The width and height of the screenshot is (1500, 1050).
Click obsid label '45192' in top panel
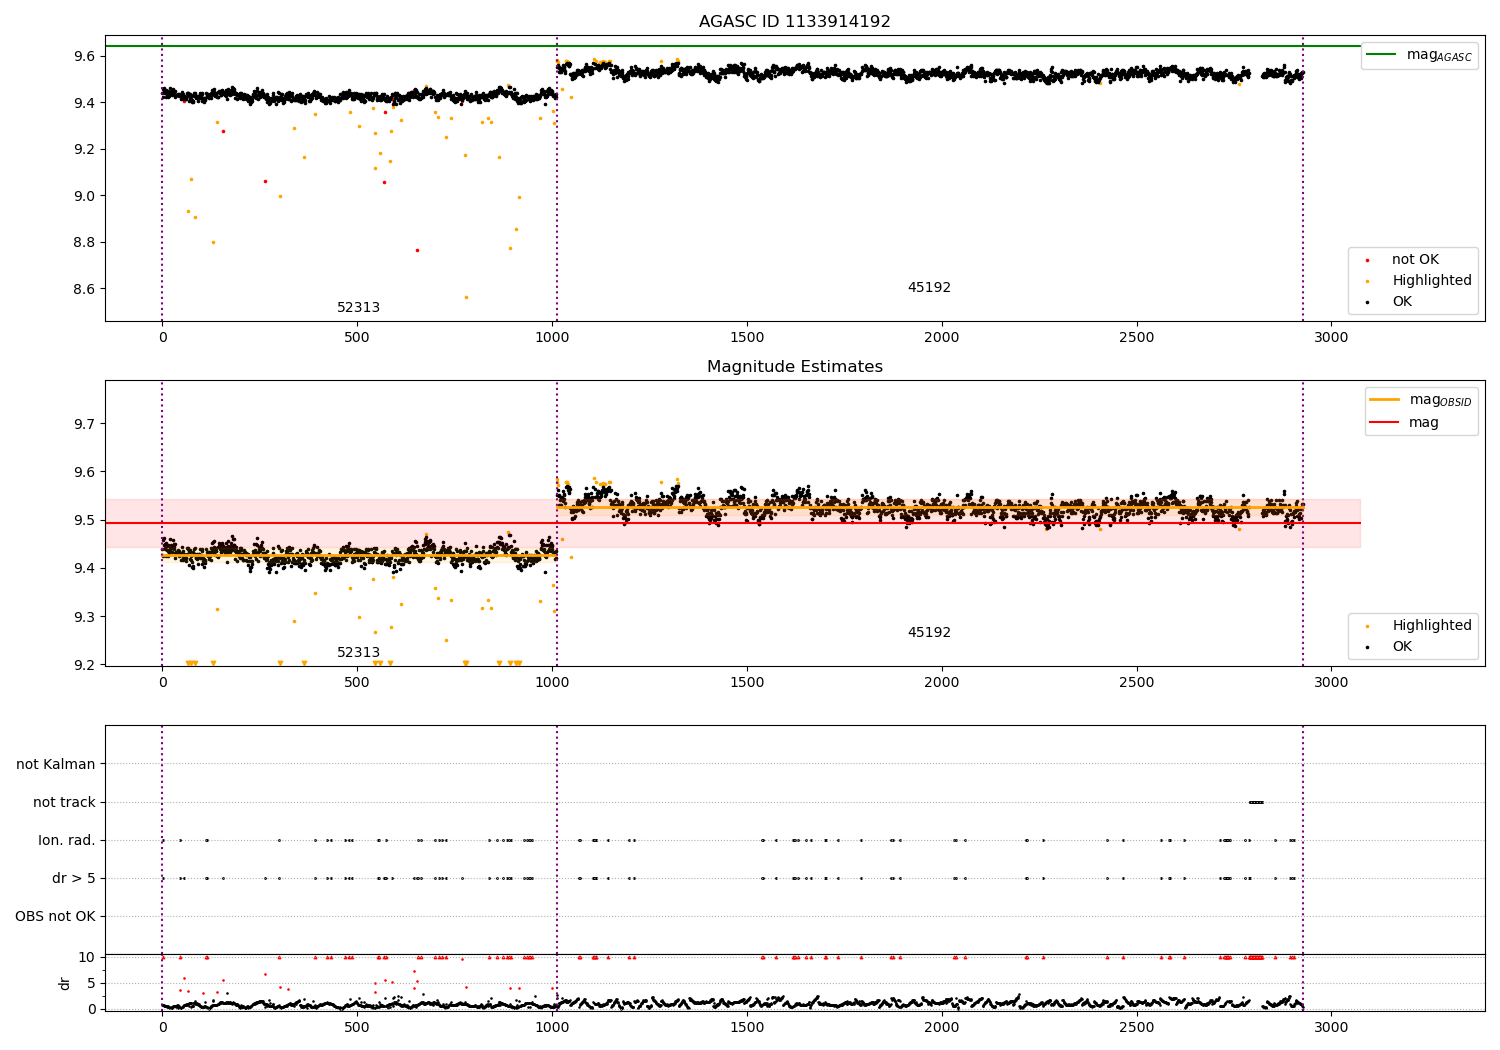[x=929, y=288]
